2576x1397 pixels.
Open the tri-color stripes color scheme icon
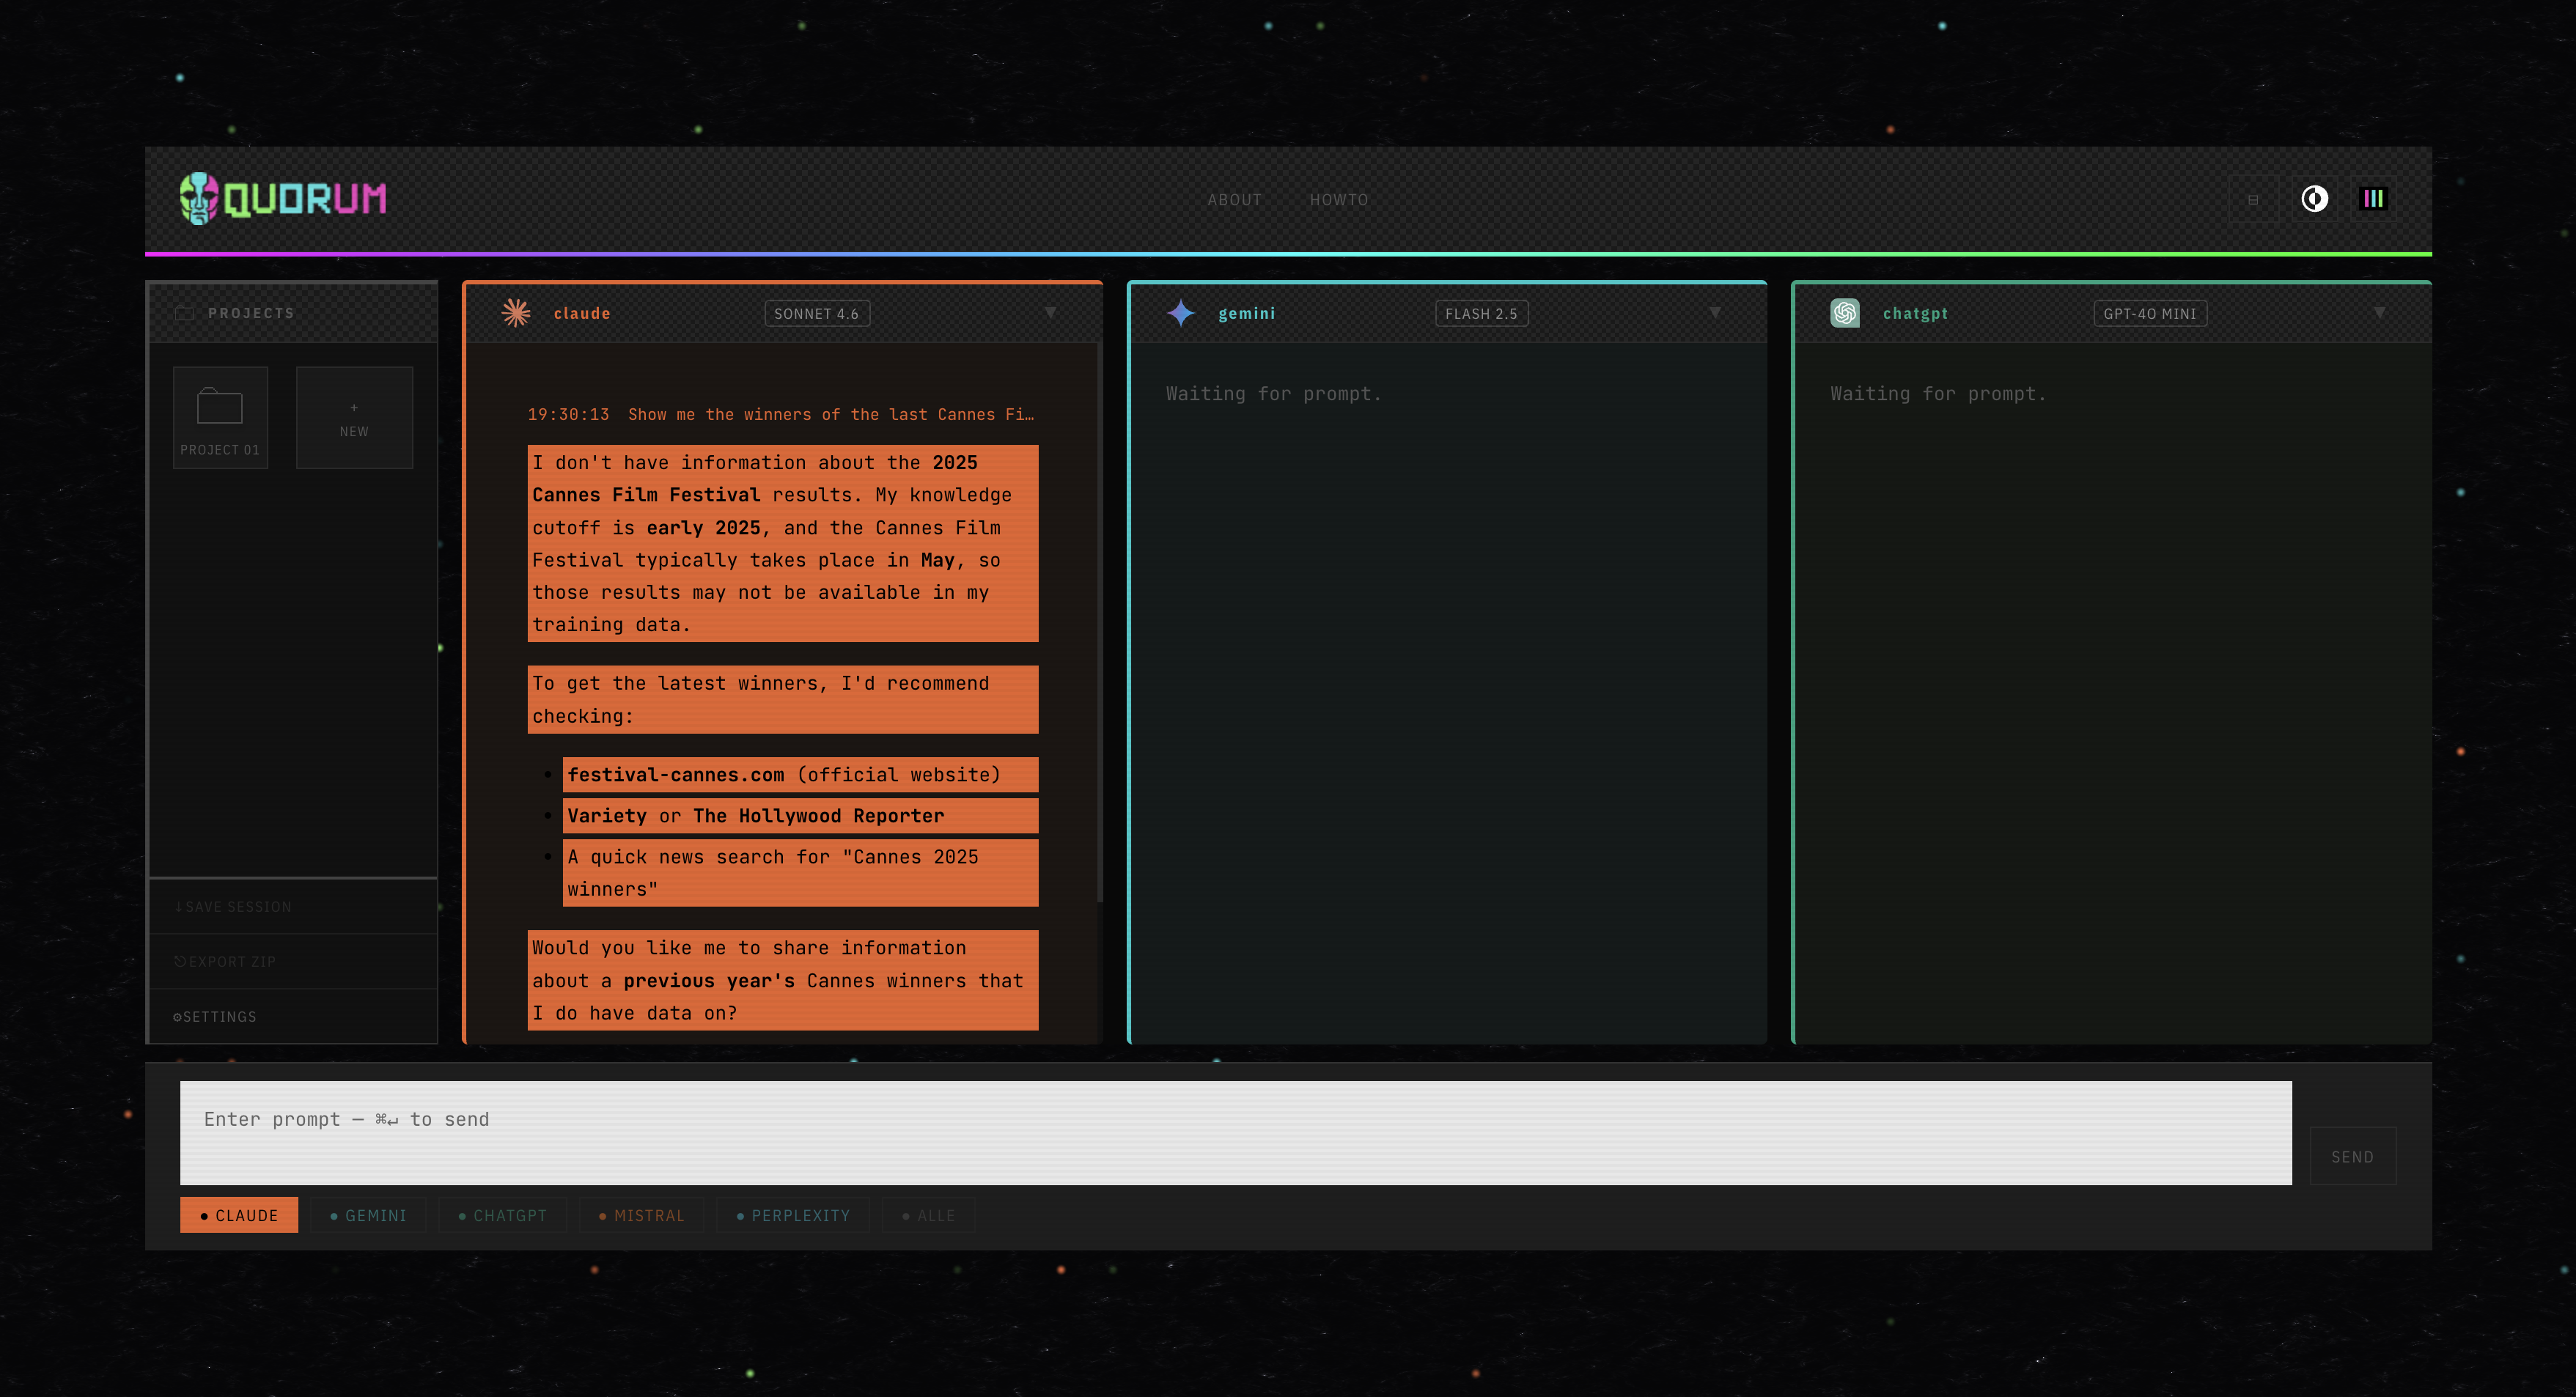2373,199
